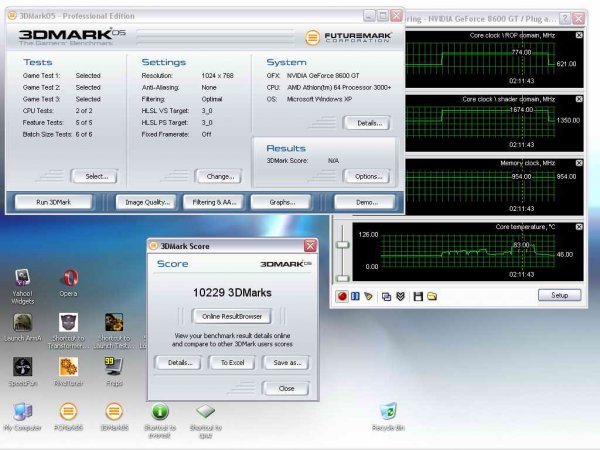Open Image Quality... in 3DMark05
600x450 pixels.
pos(147,202)
